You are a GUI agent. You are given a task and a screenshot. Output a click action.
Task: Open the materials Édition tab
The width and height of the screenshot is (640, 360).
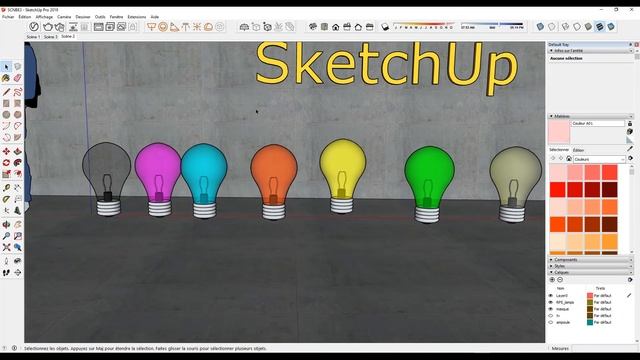point(578,150)
